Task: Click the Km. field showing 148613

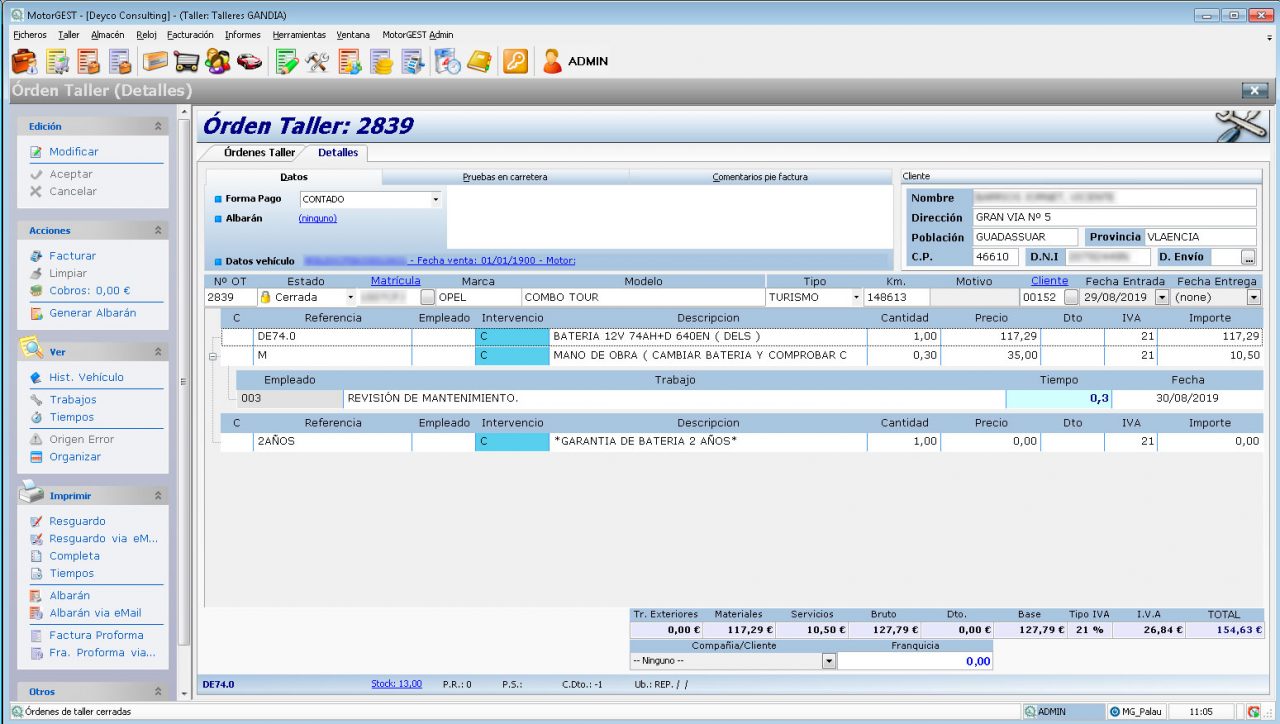Action: point(897,297)
